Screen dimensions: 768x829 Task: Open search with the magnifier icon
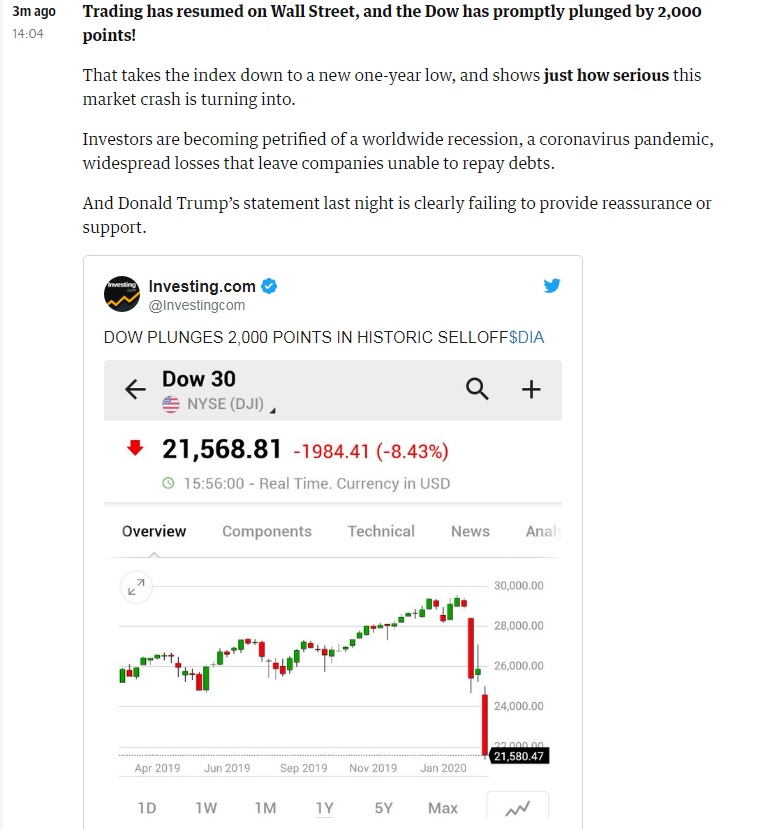pos(477,389)
